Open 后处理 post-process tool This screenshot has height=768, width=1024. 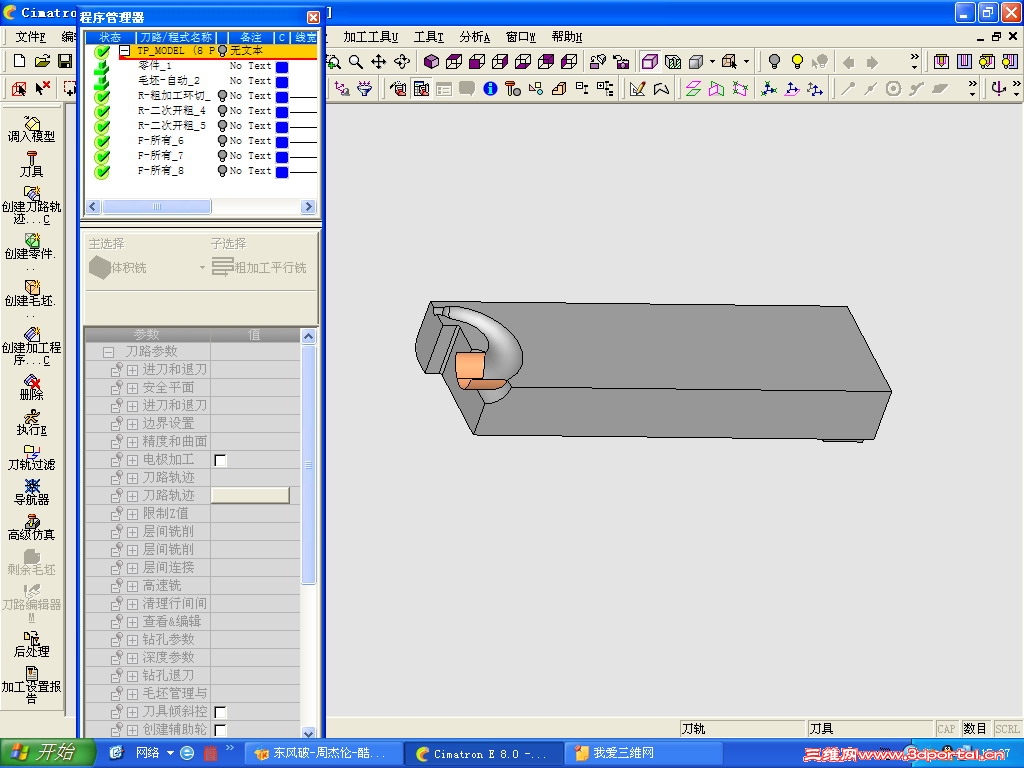[31, 645]
